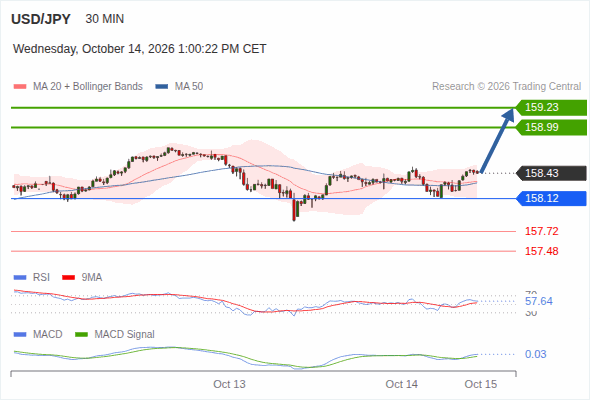
Task: Click the 30 MIN timeframe label
Action: (105, 19)
